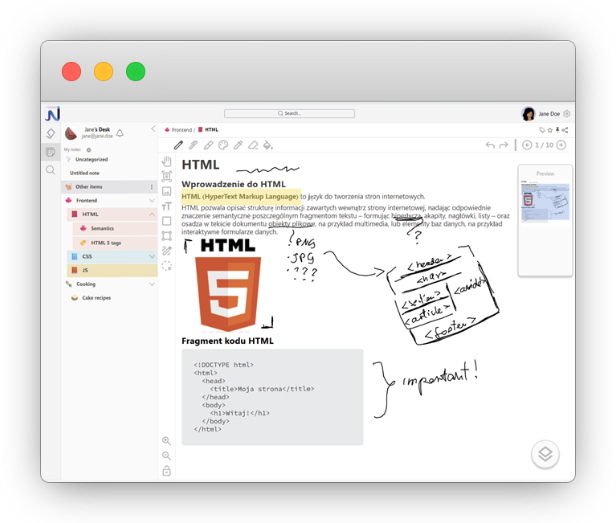Image resolution: width=616 pixels, height=523 pixels.
Task: Toggle pinning this note
Action: tap(557, 130)
